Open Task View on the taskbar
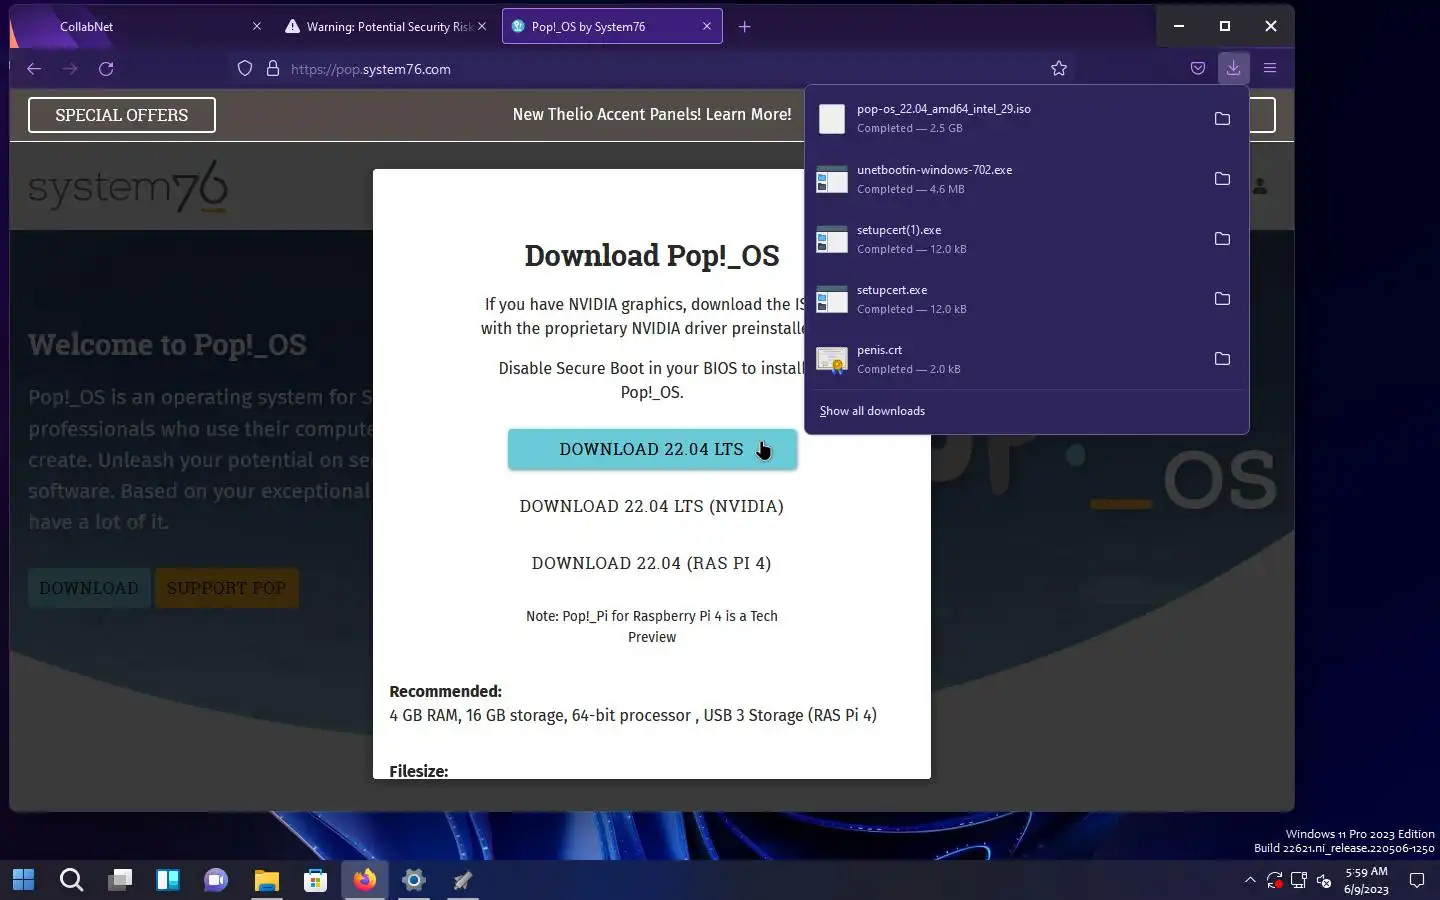This screenshot has width=1440, height=900. 120,880
